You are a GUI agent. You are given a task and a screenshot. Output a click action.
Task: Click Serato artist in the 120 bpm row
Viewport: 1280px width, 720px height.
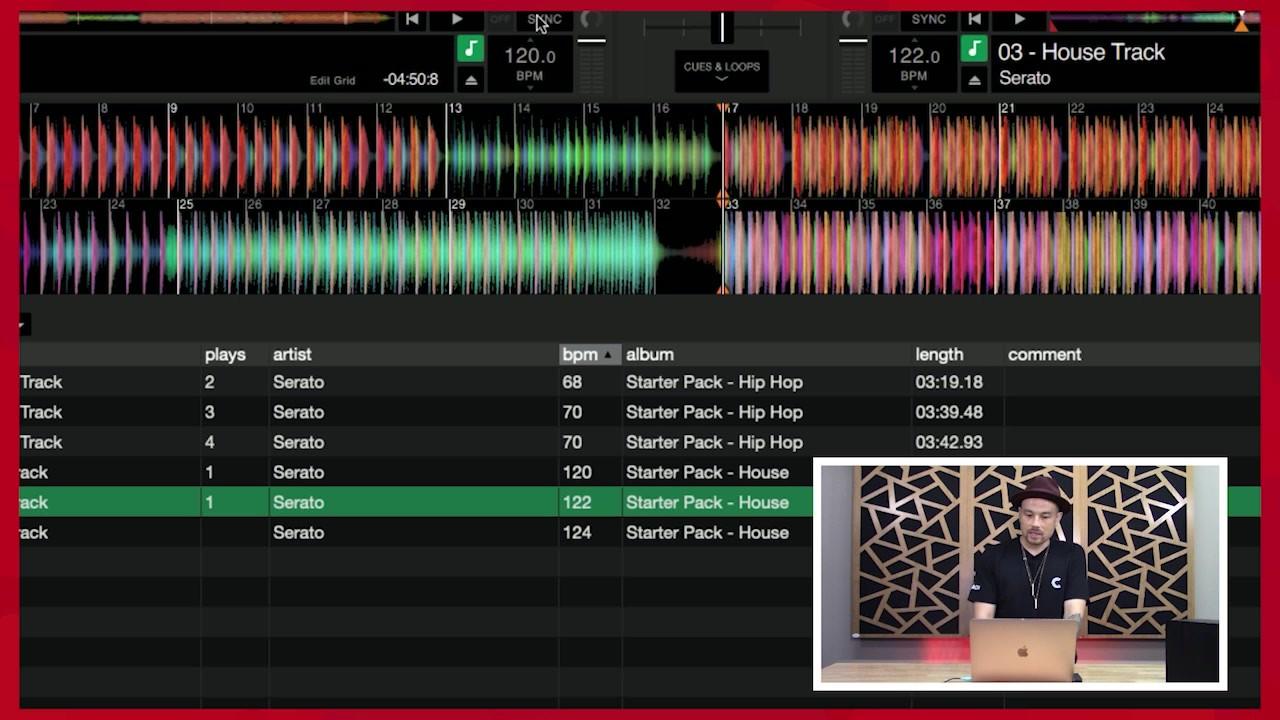coord(298,472)
